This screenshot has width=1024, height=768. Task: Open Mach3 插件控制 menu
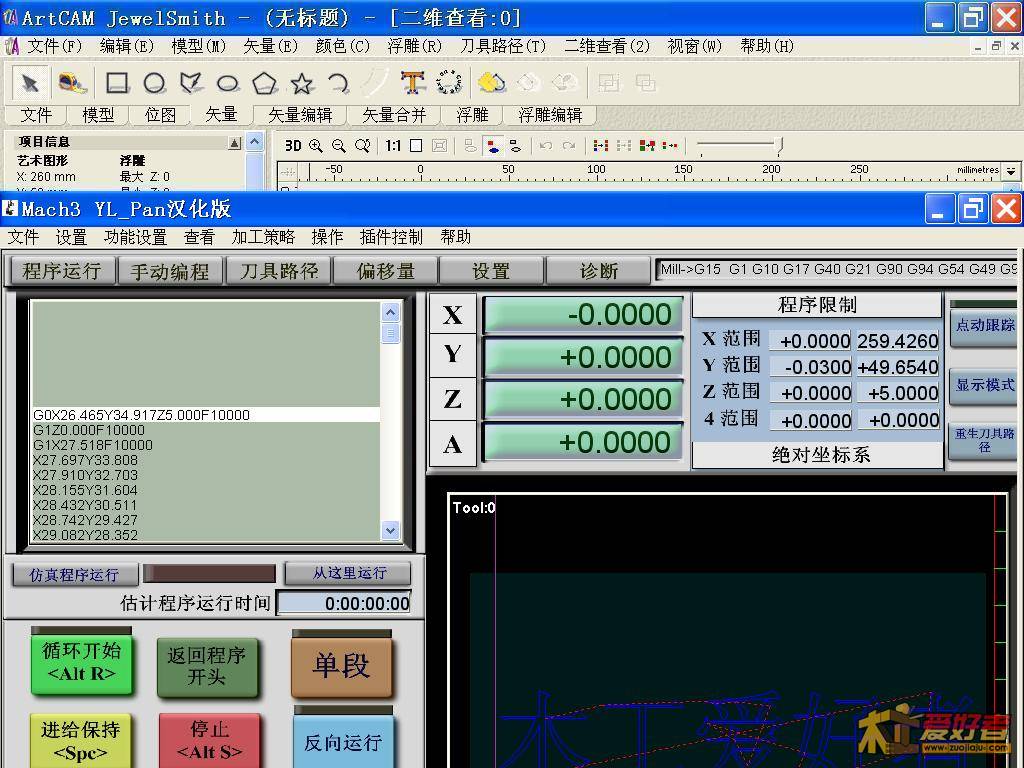pos(391,237)
